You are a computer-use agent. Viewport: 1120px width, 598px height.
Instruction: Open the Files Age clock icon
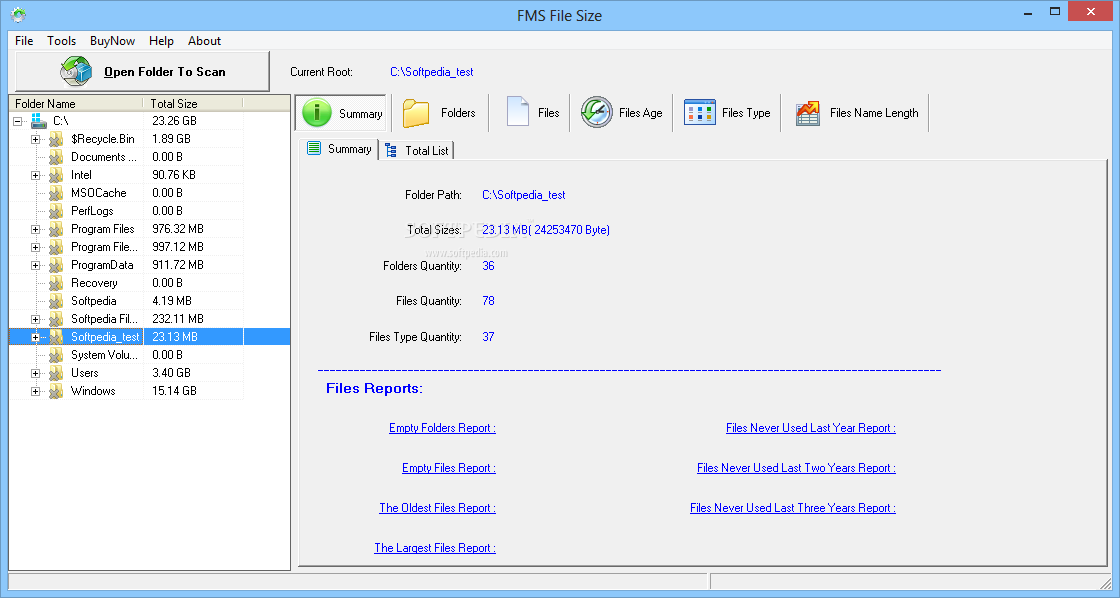coord(596,112)
